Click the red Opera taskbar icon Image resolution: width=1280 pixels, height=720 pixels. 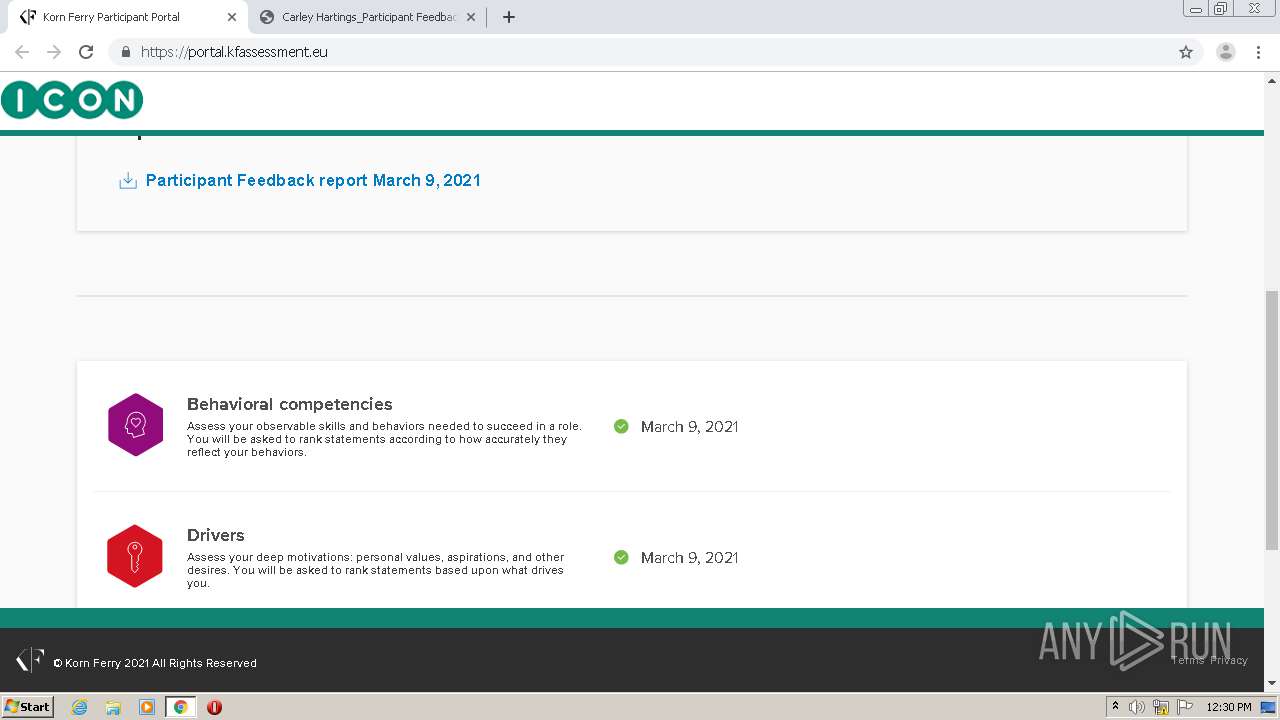pyautogui.click(x=214, y=707)
